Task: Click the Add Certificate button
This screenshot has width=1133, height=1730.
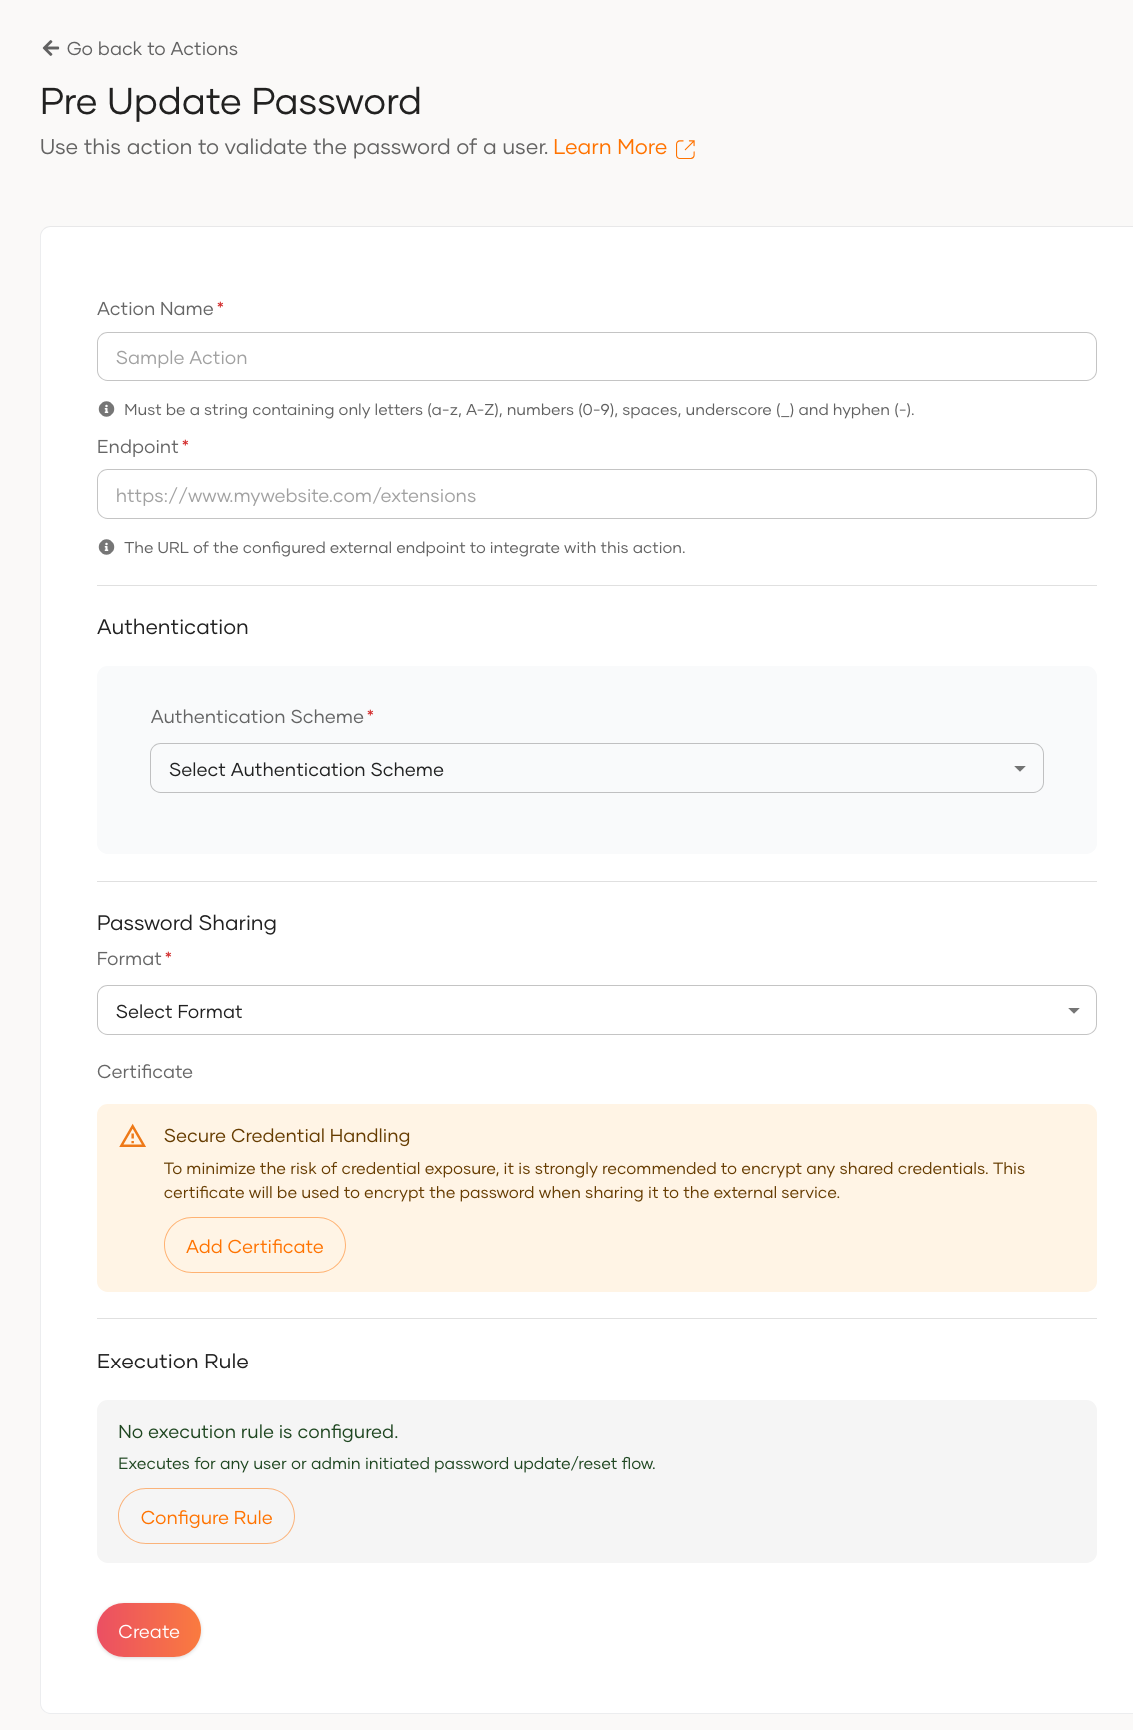Action: click(254, 1245)
